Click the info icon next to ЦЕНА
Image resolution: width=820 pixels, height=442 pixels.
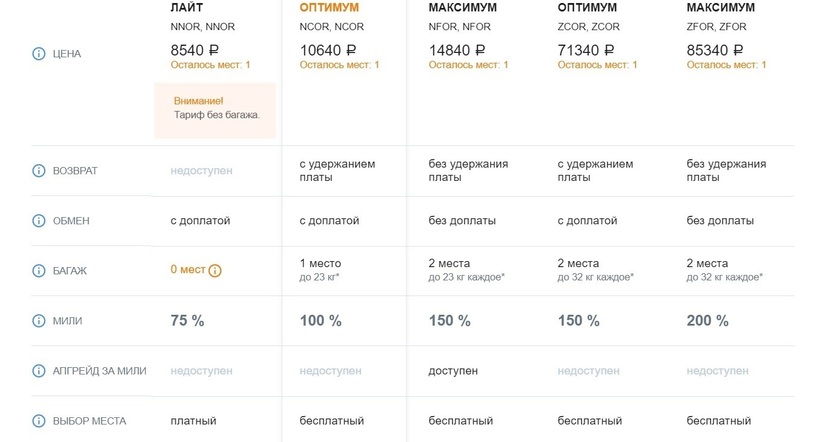point(39,54)
